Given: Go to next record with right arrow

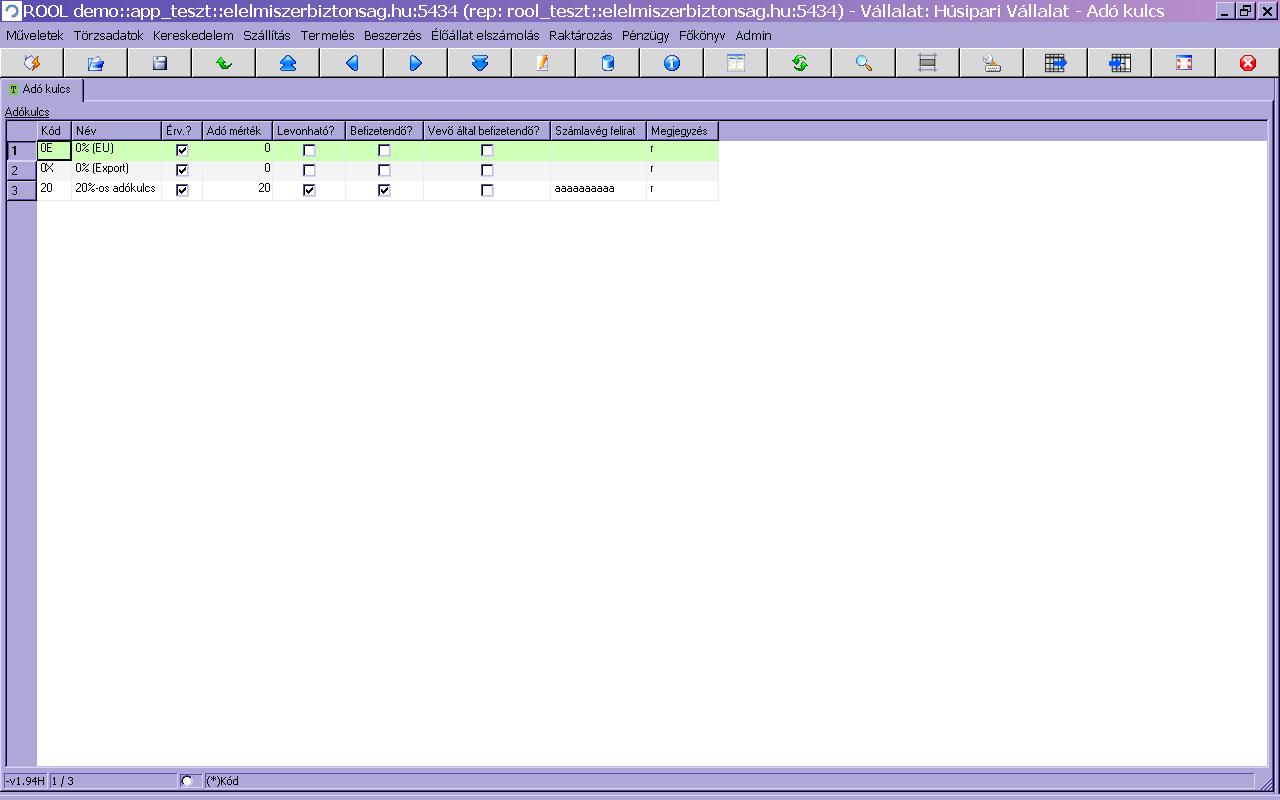Looking at the screenshot, I should point(416,63).
